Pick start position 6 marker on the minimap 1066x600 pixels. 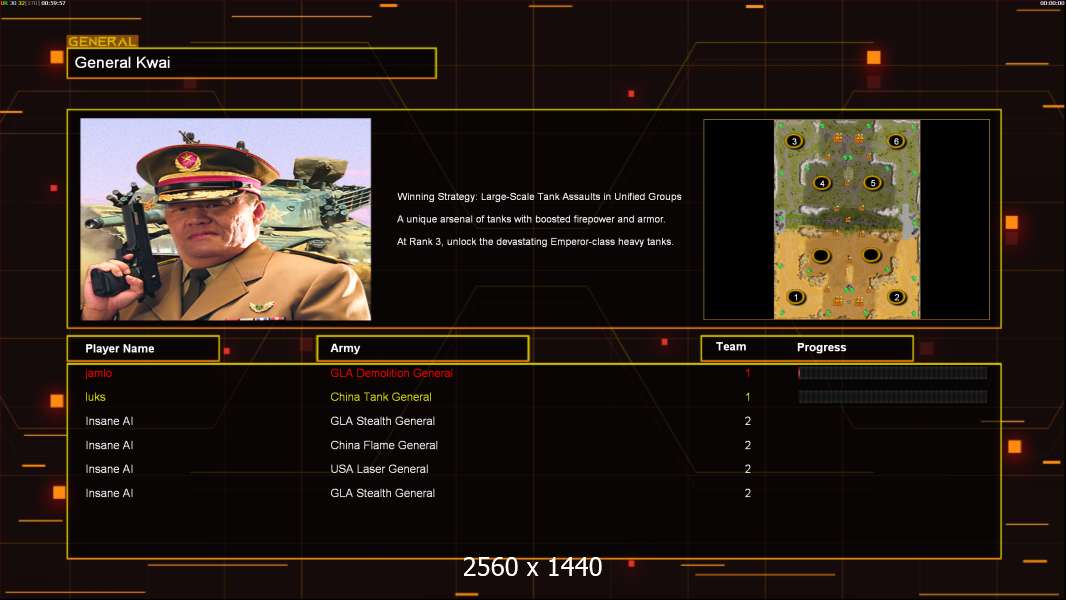[x=896, y=141]
